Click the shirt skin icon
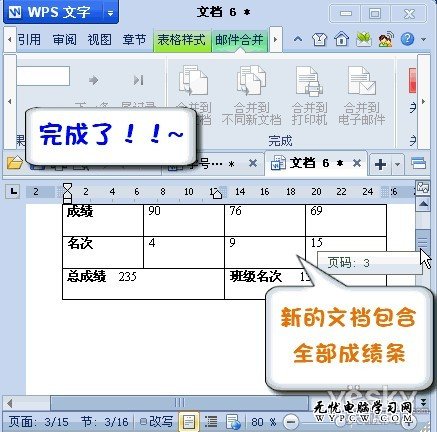Viewport: 437px width, 432px height. tap(319, 40)
